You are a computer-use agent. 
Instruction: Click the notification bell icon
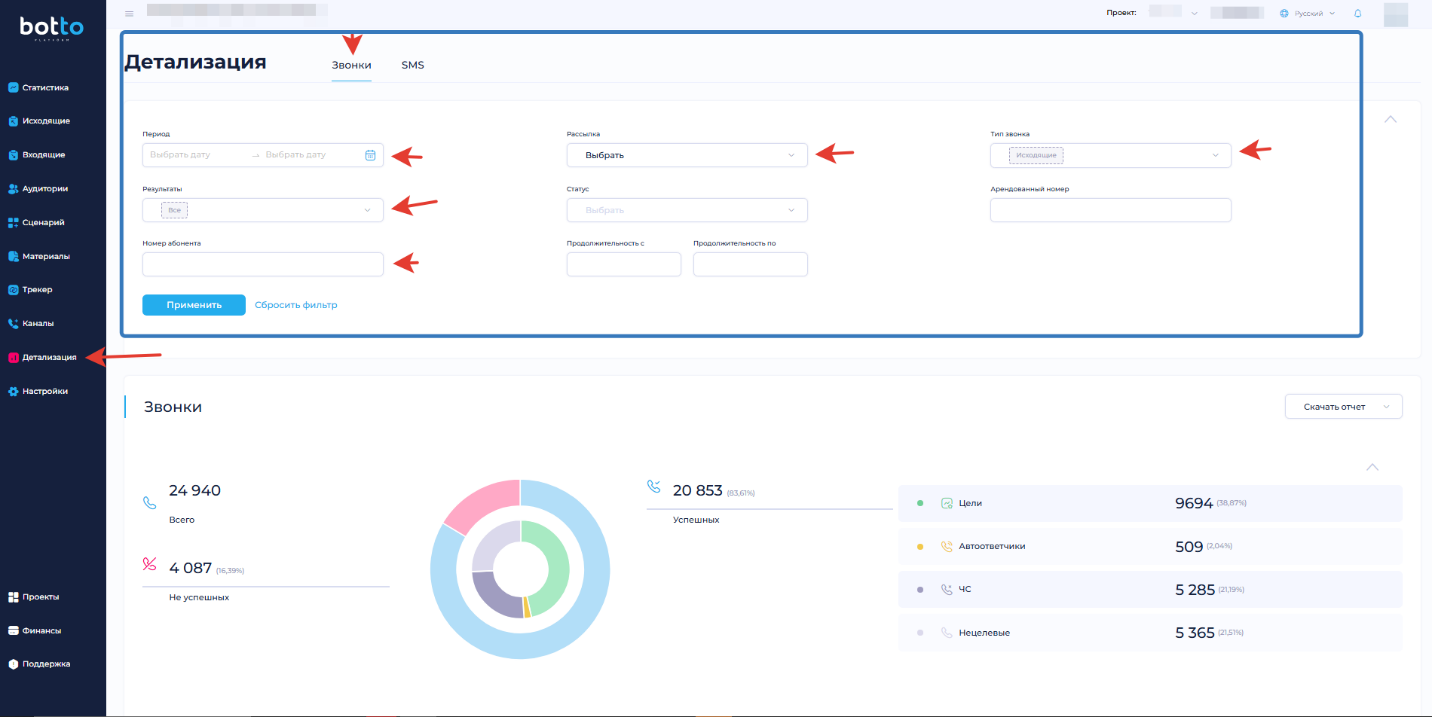pos(1357,14)
